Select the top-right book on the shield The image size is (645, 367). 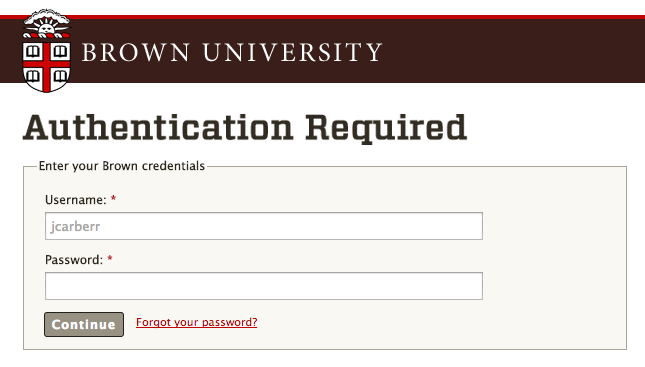[x=60, y=52]
